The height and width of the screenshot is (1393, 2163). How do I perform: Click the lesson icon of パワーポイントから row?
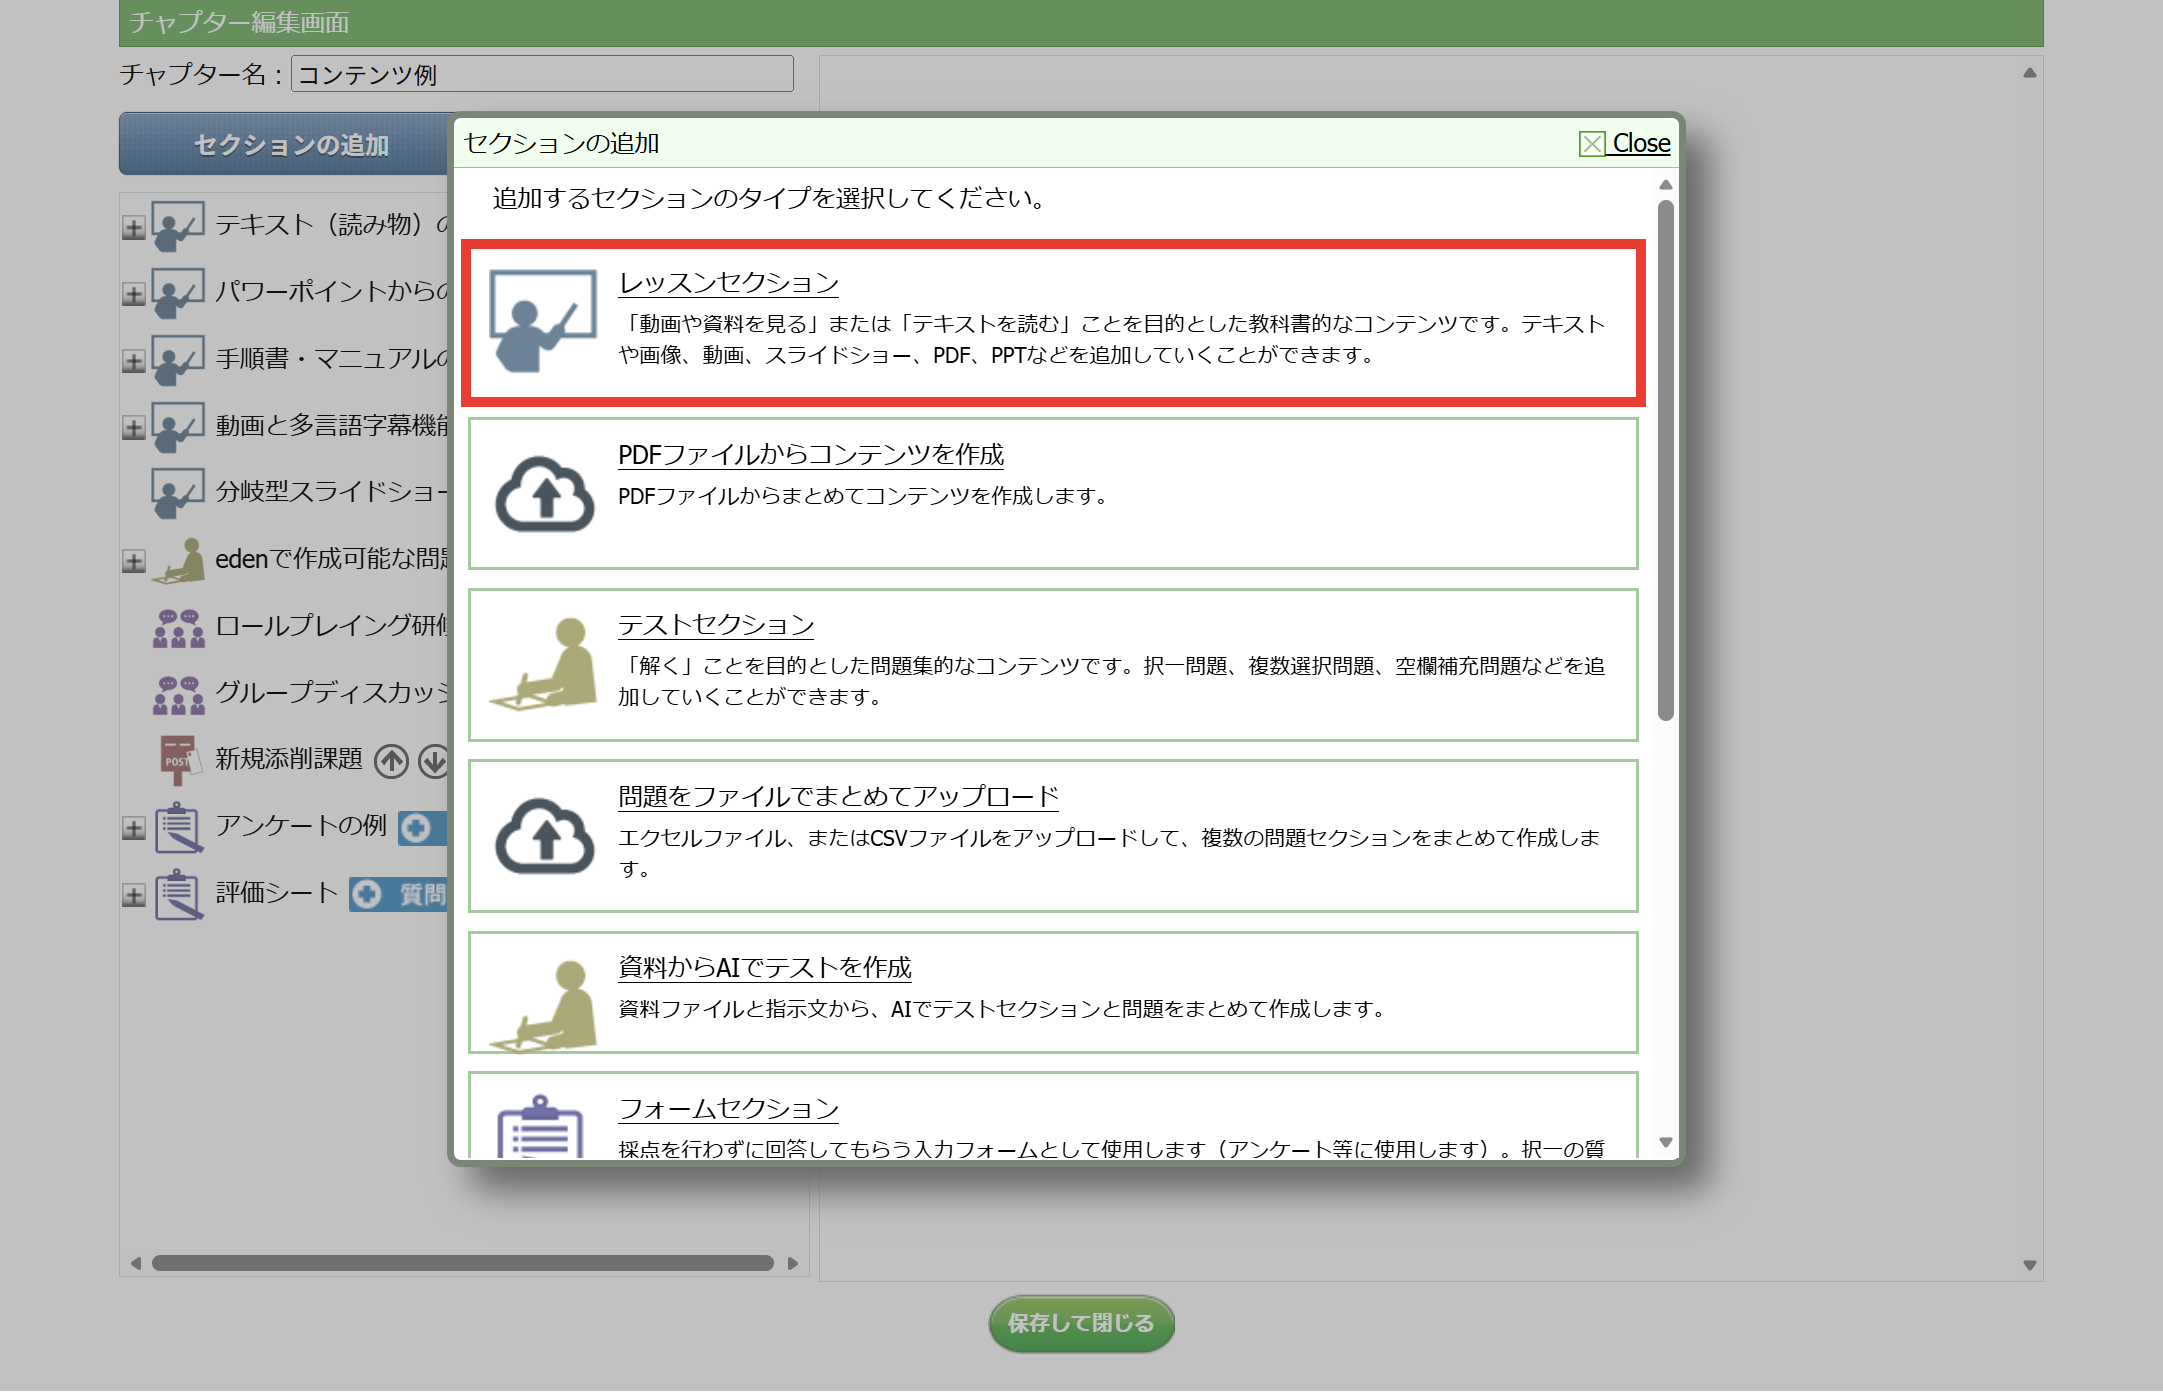178,293
